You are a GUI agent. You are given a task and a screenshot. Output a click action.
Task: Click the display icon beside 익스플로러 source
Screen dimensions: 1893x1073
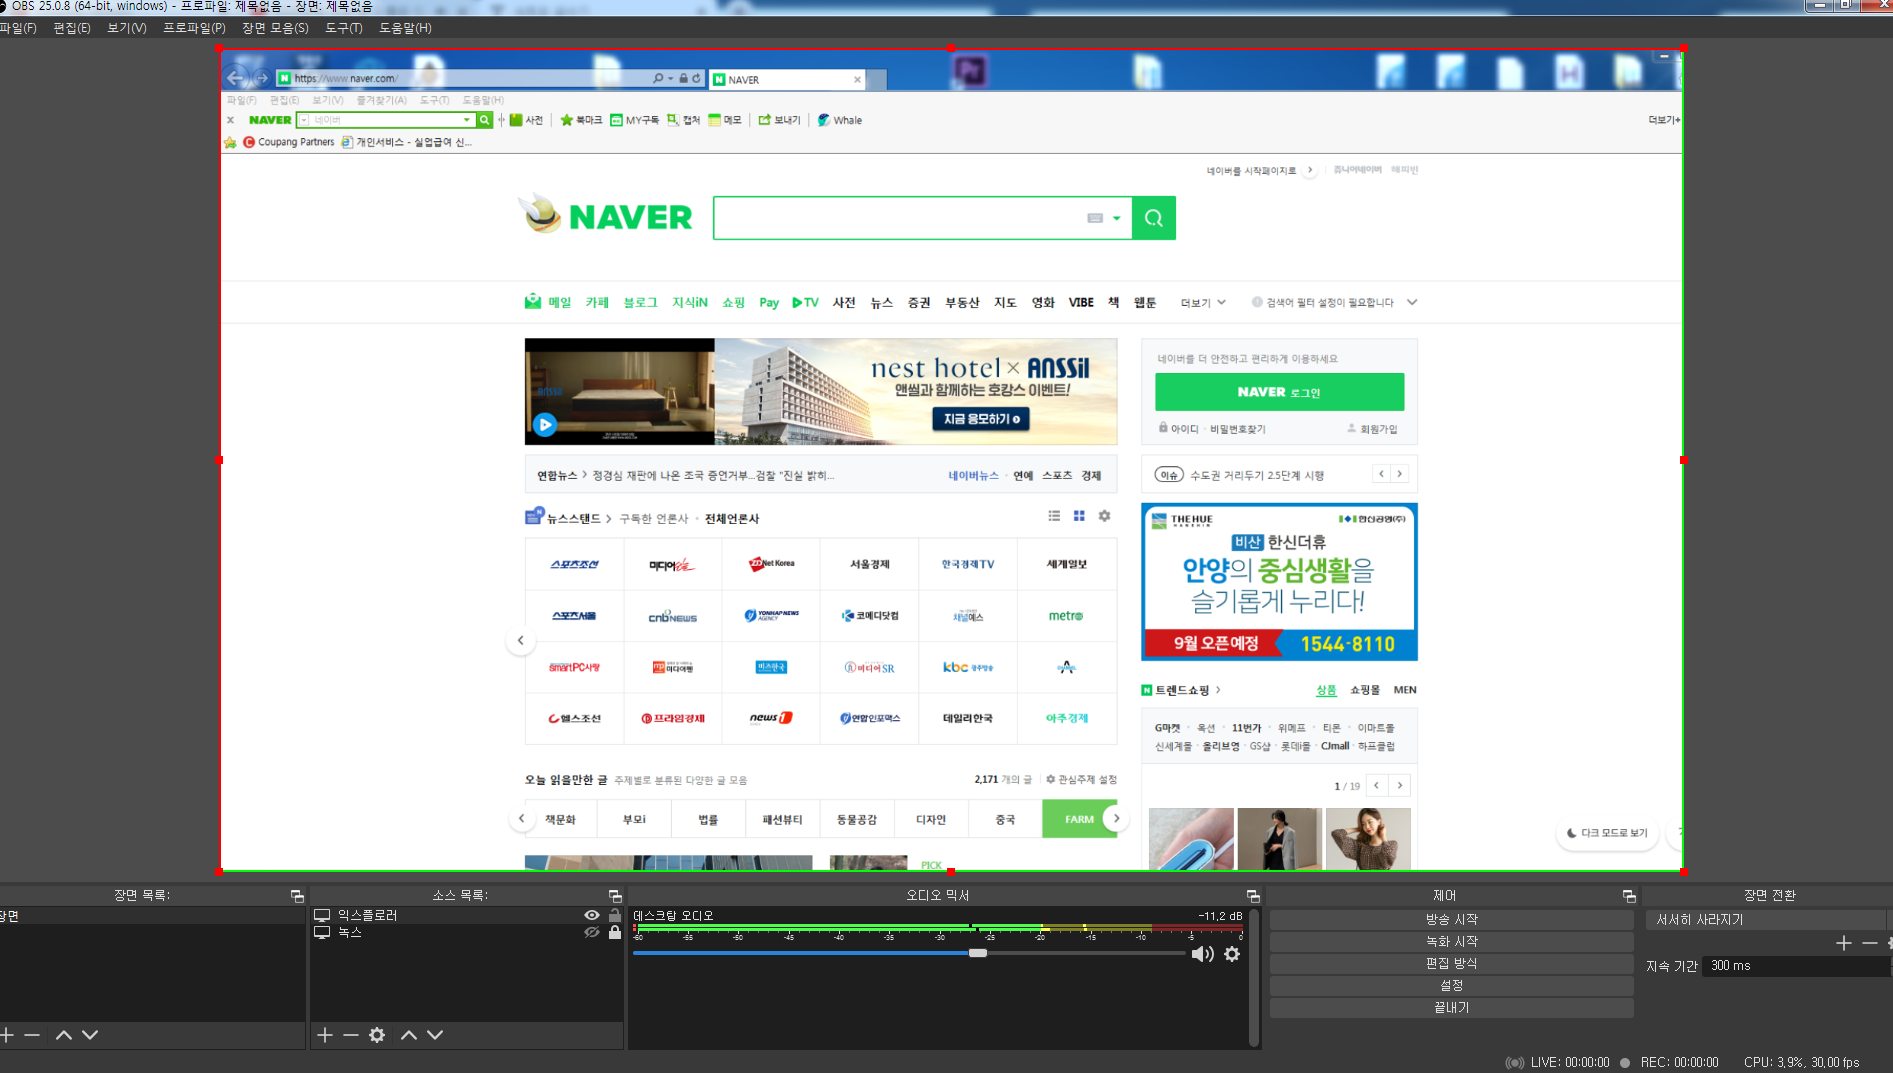322,915
